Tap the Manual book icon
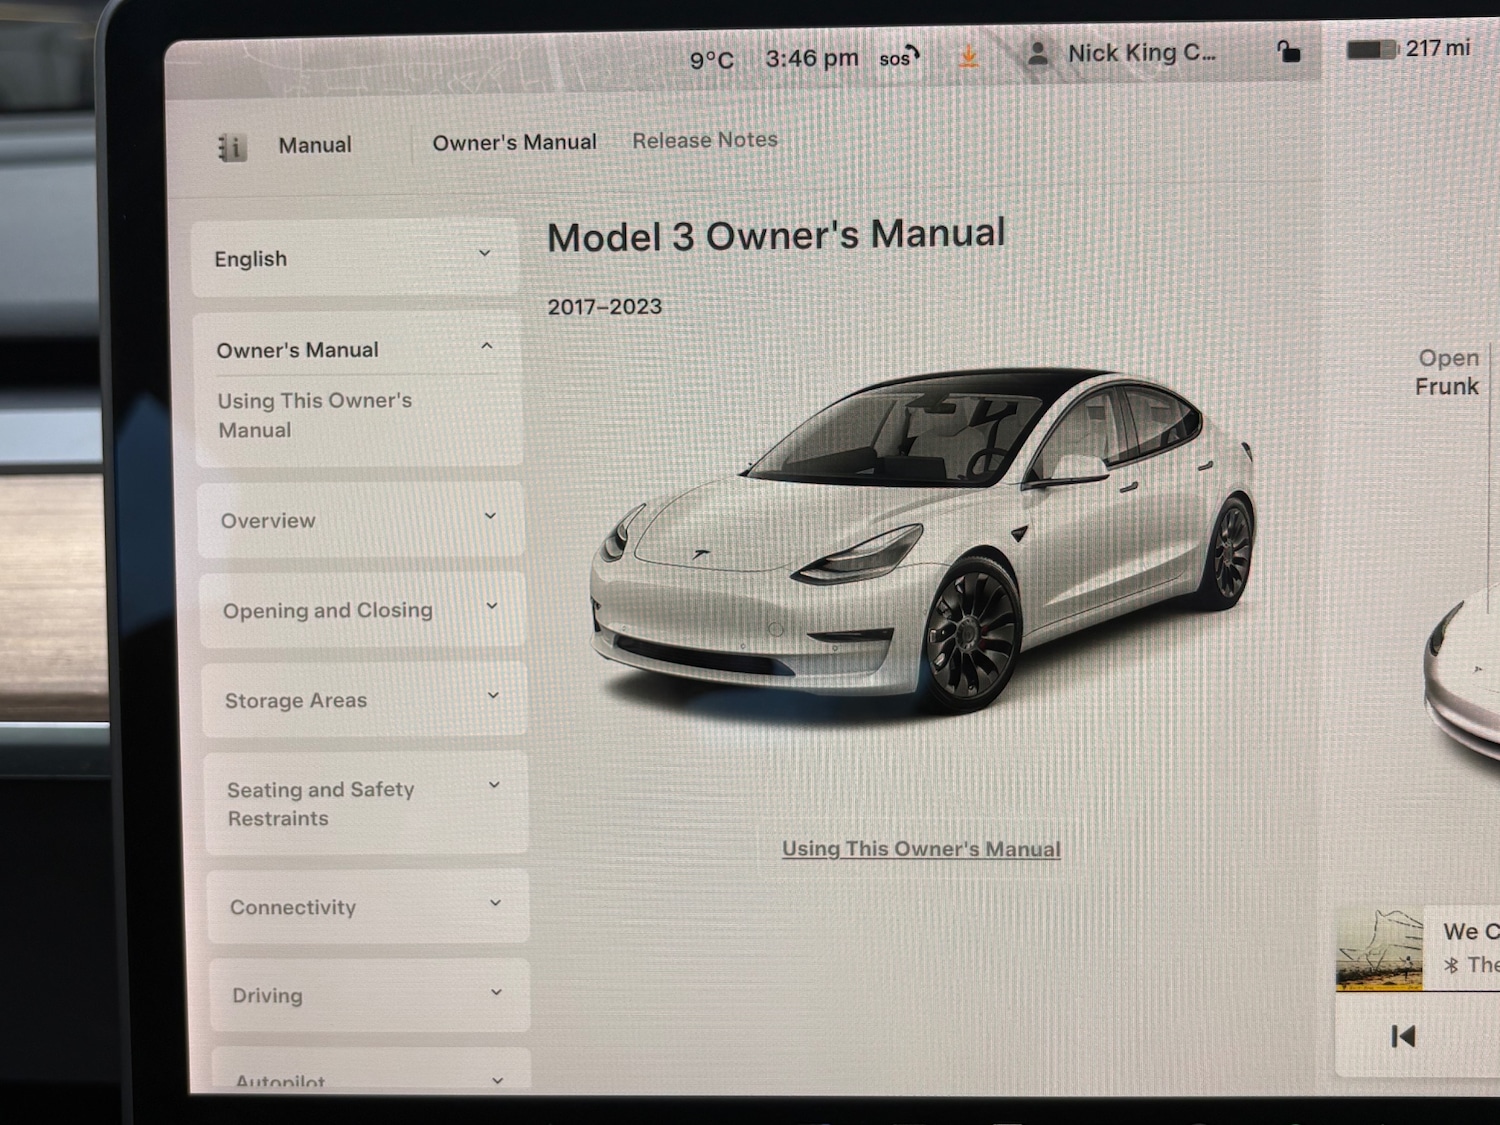 pos(228,146)
